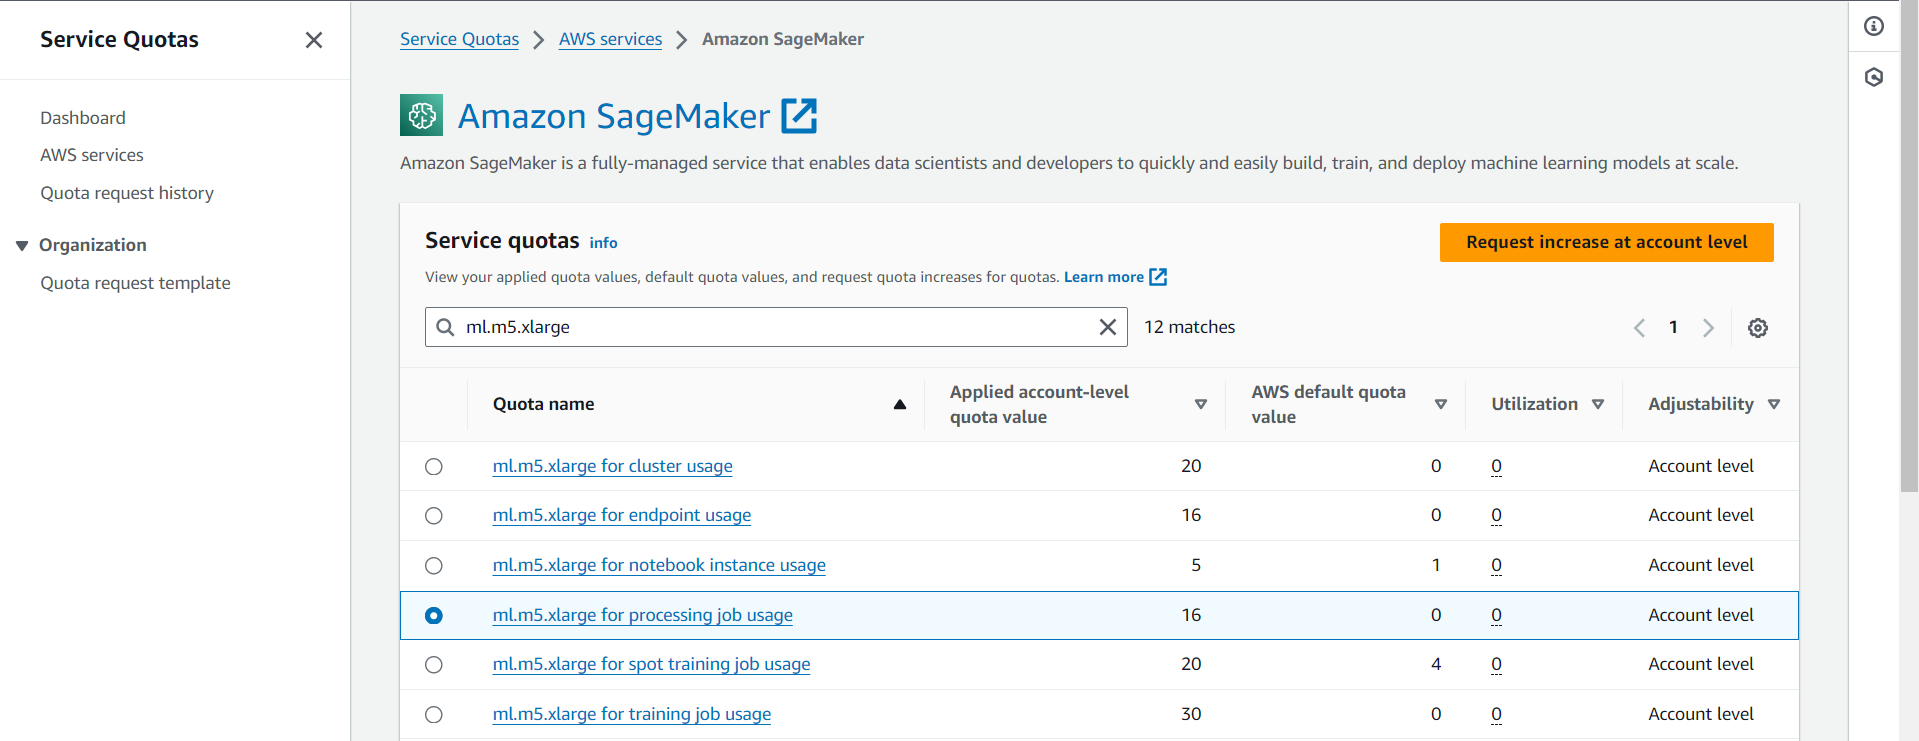Click the Amazon SageMaker page title link
The width and height of the screenshot is (1919, 741).
[614, 116]
